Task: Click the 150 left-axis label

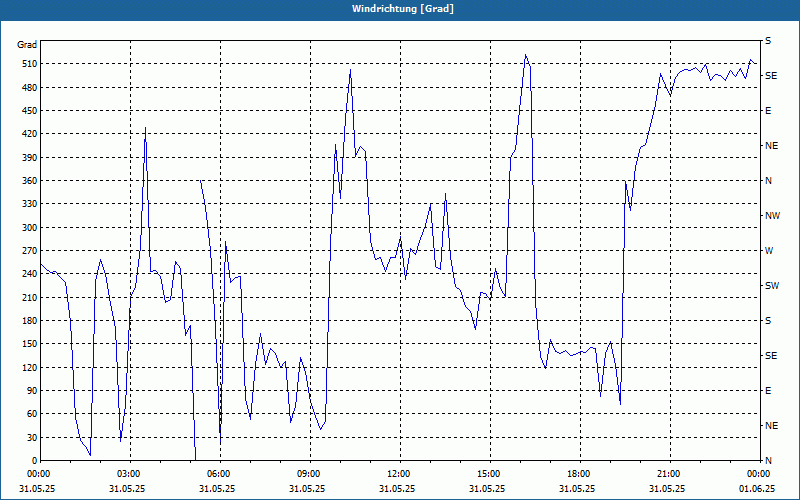Action: [x=29, y=344]
